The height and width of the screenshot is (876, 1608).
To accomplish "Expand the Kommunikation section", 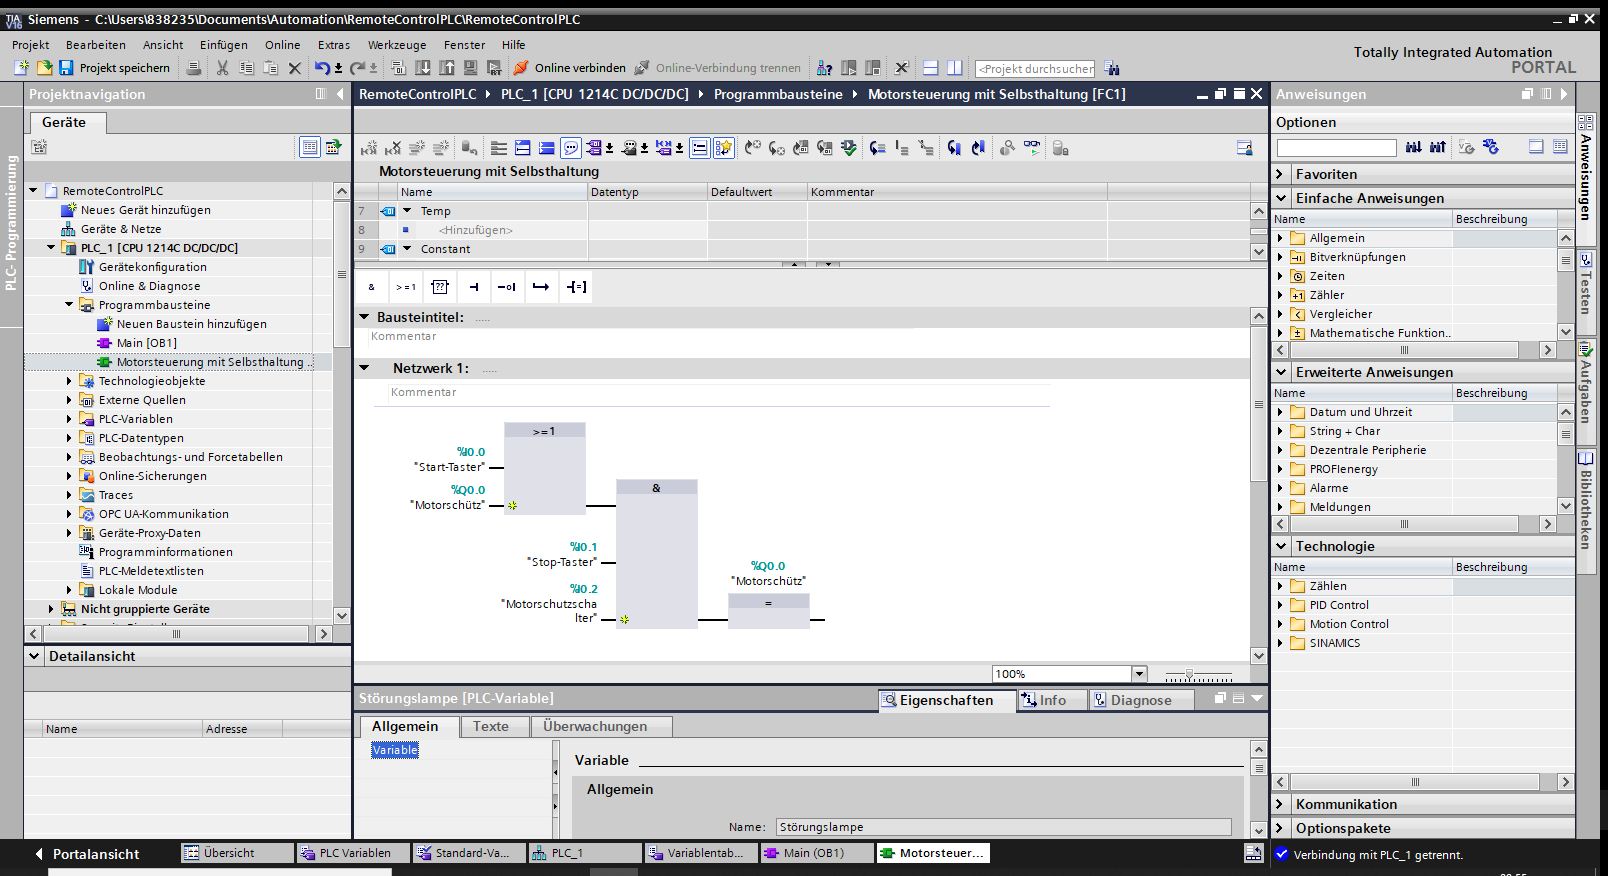I will click(1280, 804).
